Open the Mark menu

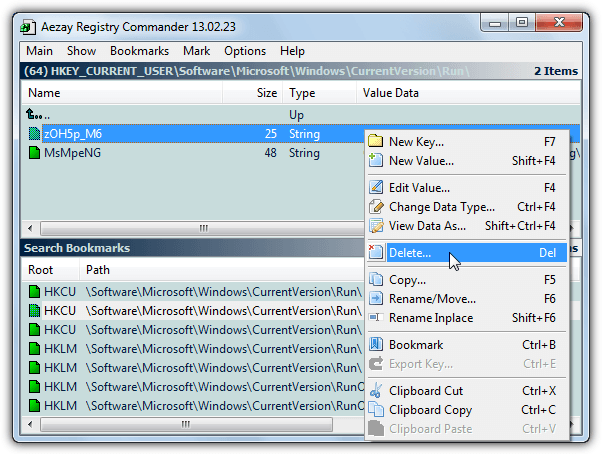click(196, 51)
